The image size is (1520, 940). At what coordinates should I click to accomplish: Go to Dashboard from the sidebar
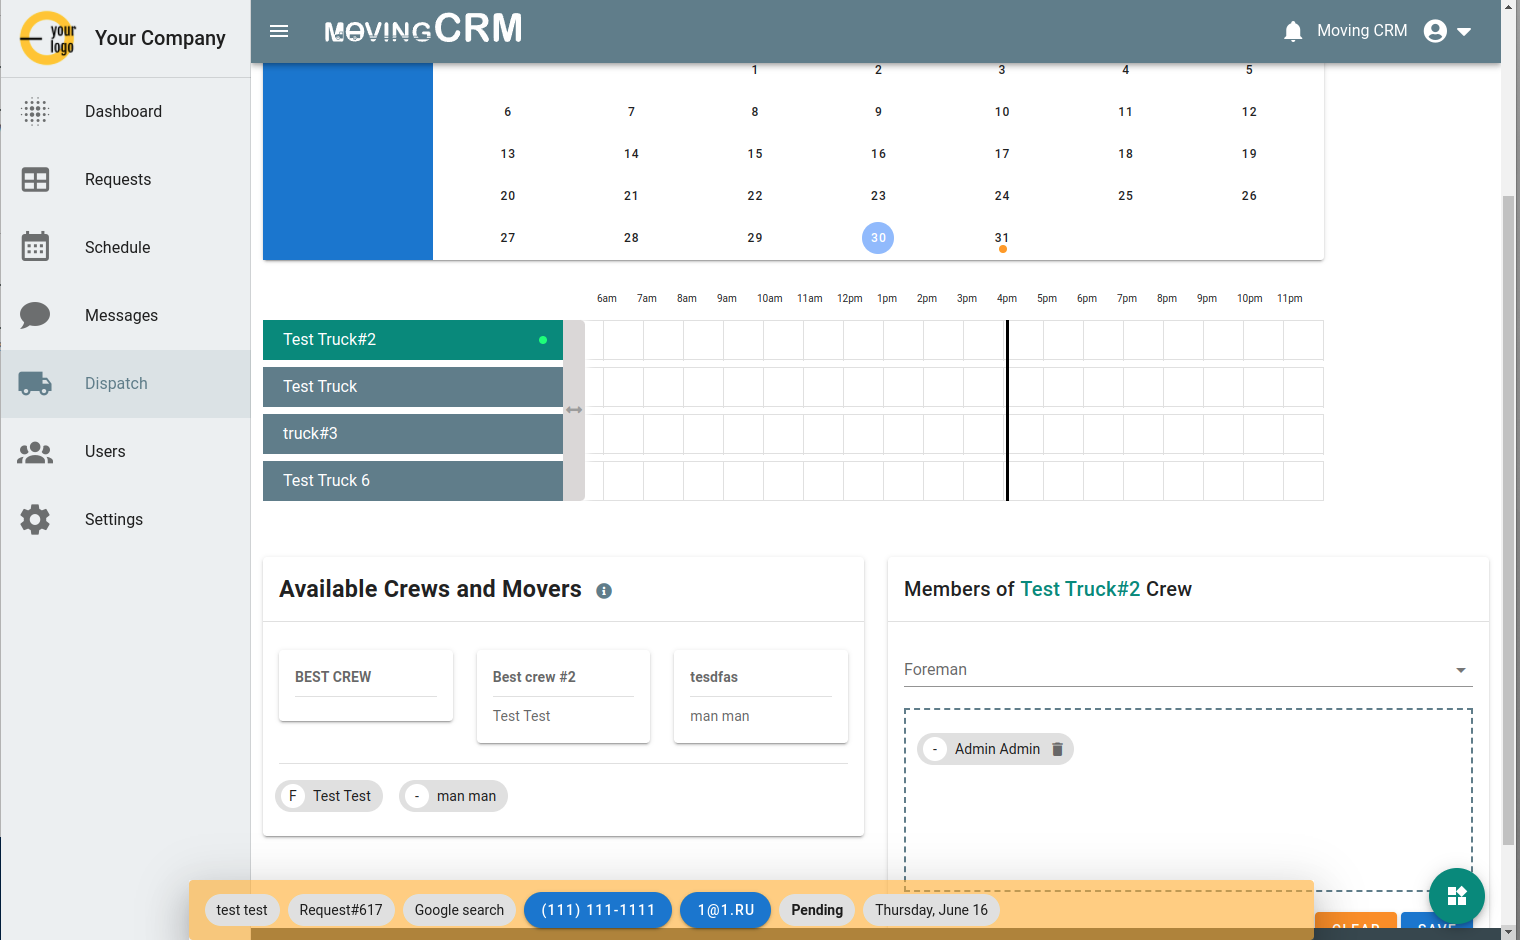pos(35,111)
